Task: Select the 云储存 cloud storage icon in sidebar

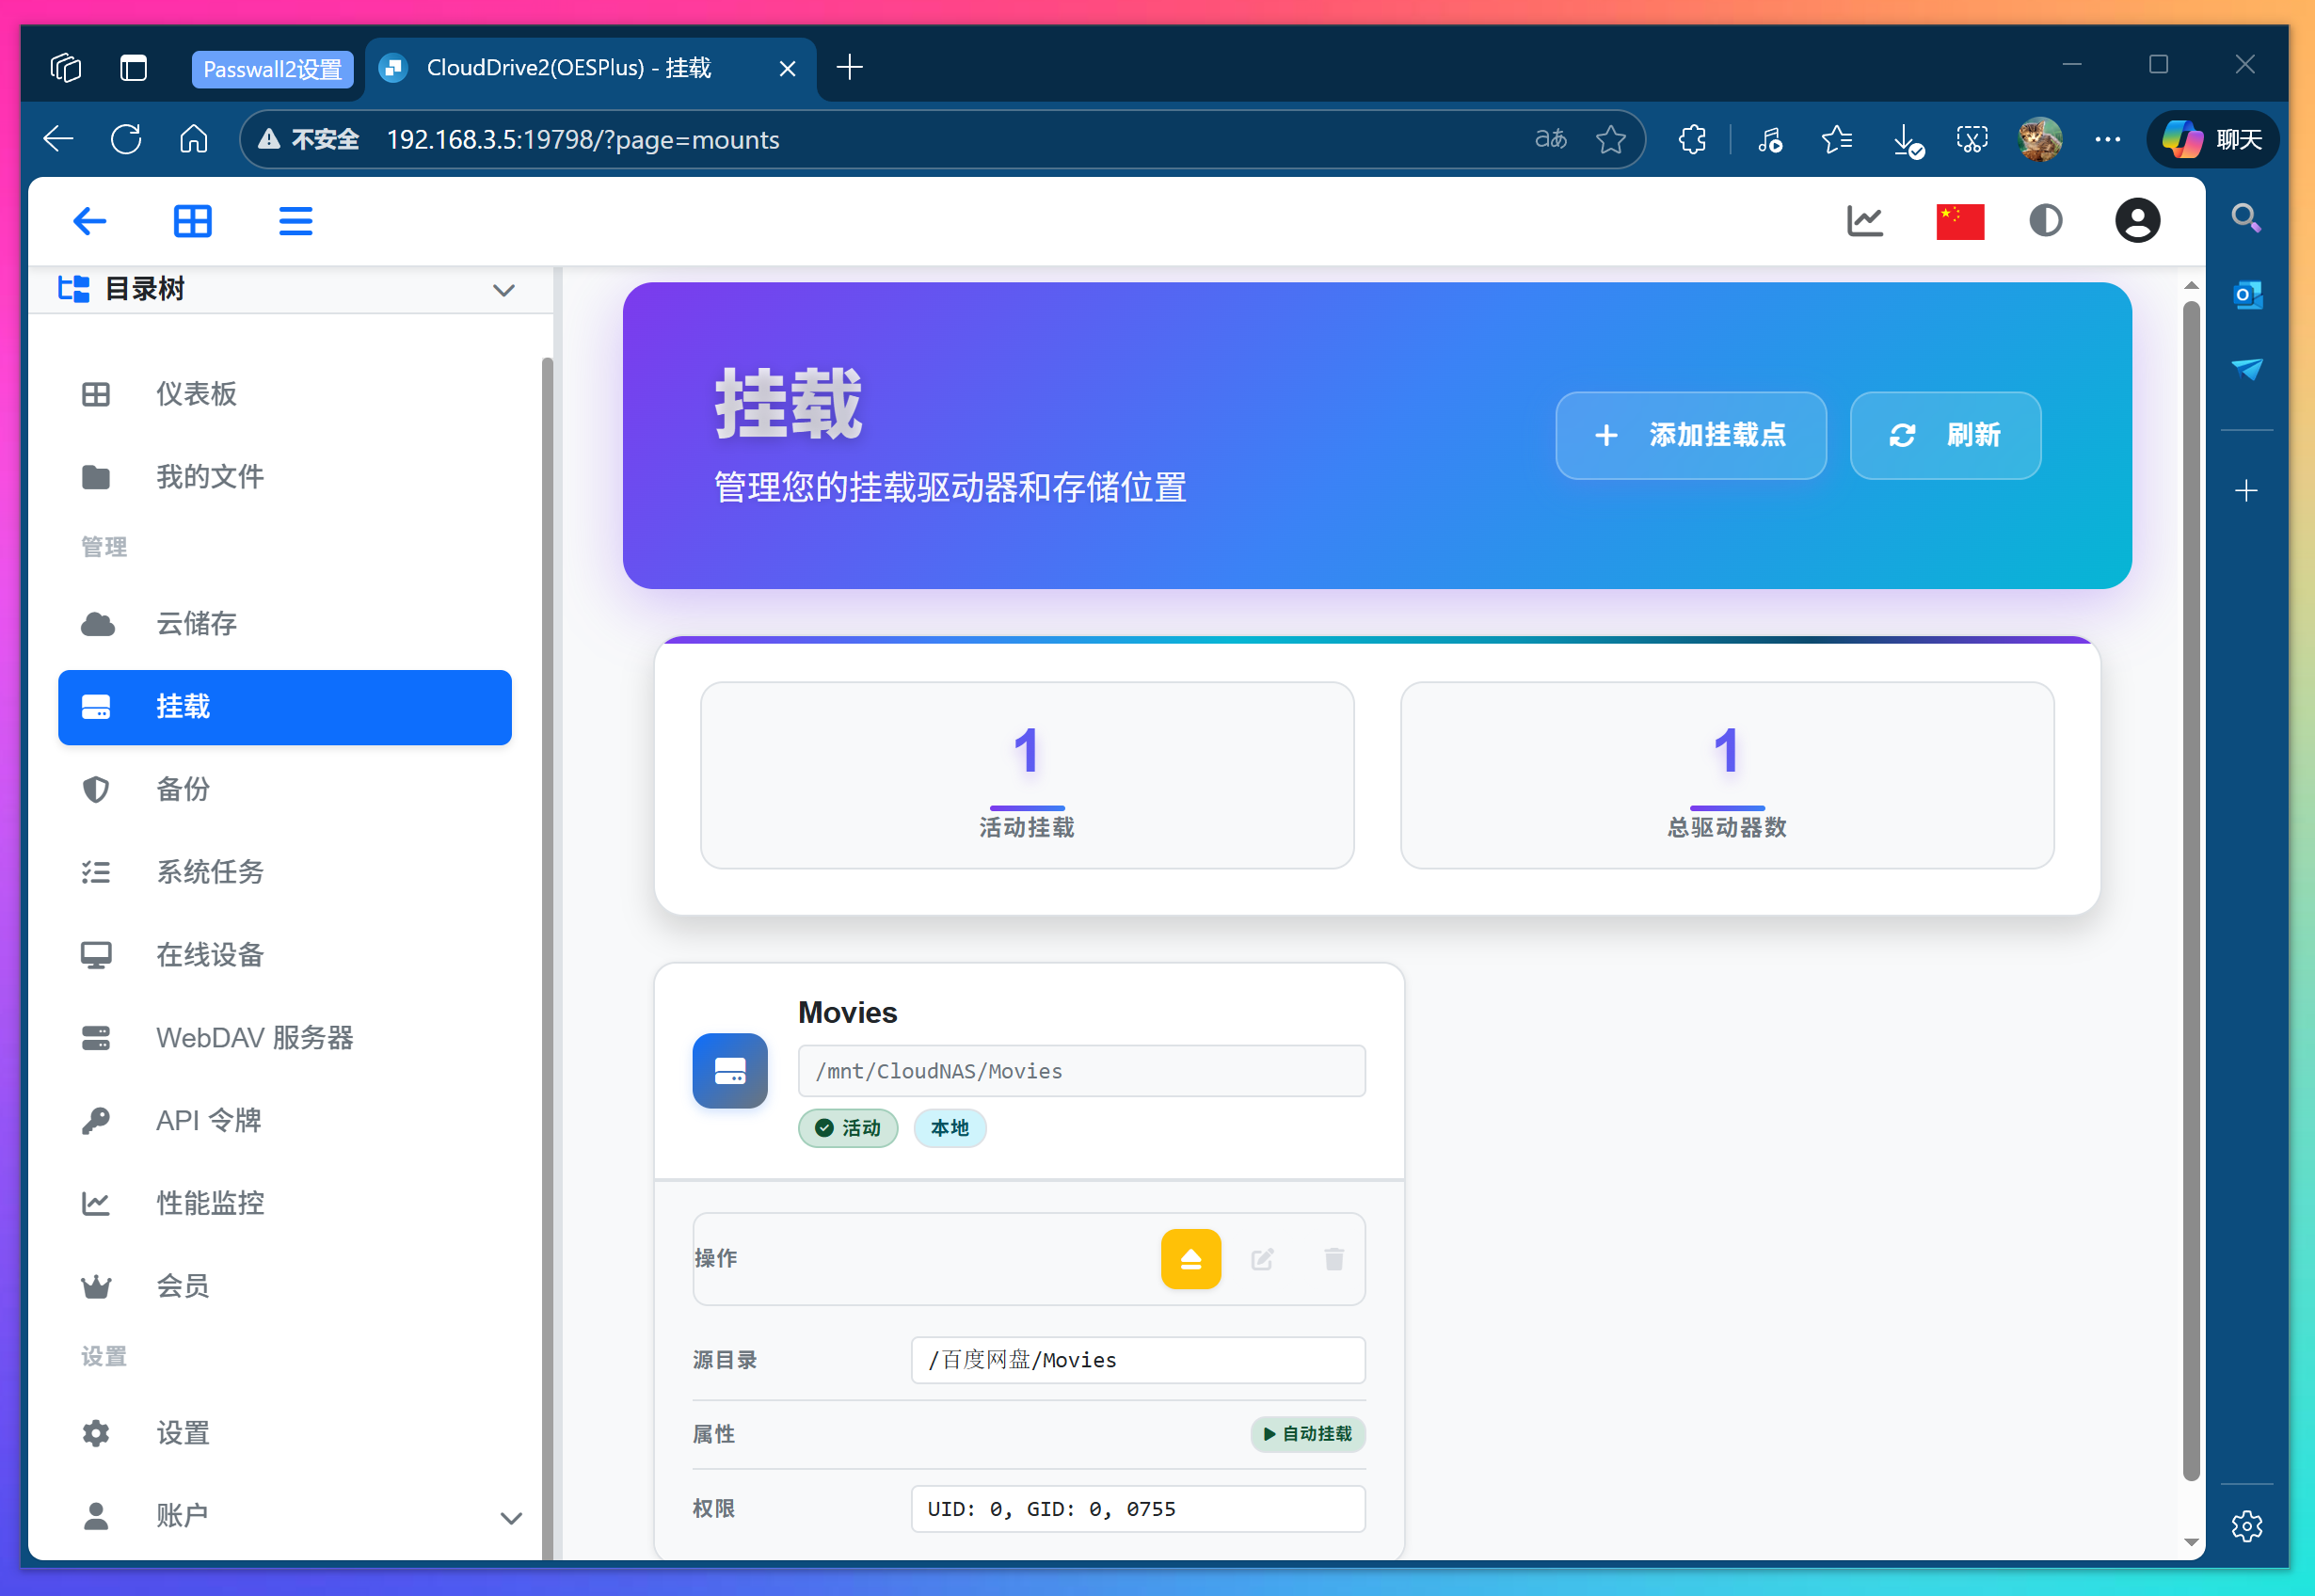Action: tap(96, 623)
